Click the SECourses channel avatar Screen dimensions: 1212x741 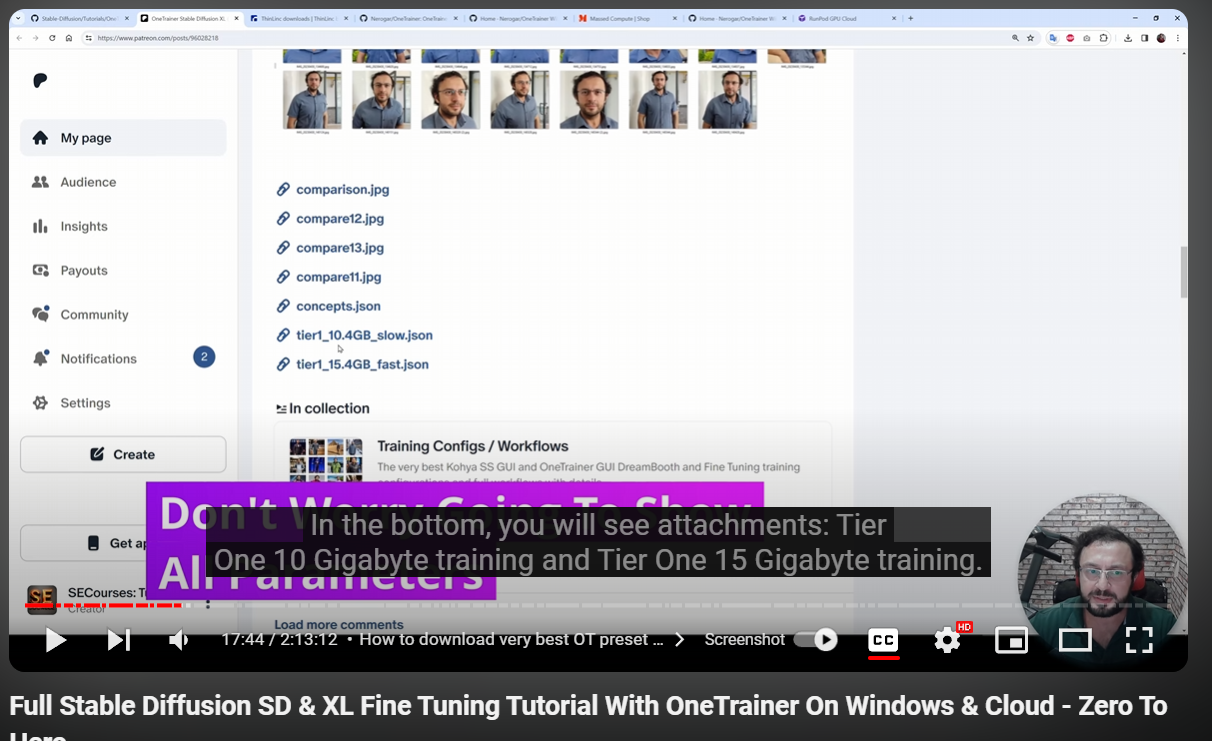[x=42, y=599]
